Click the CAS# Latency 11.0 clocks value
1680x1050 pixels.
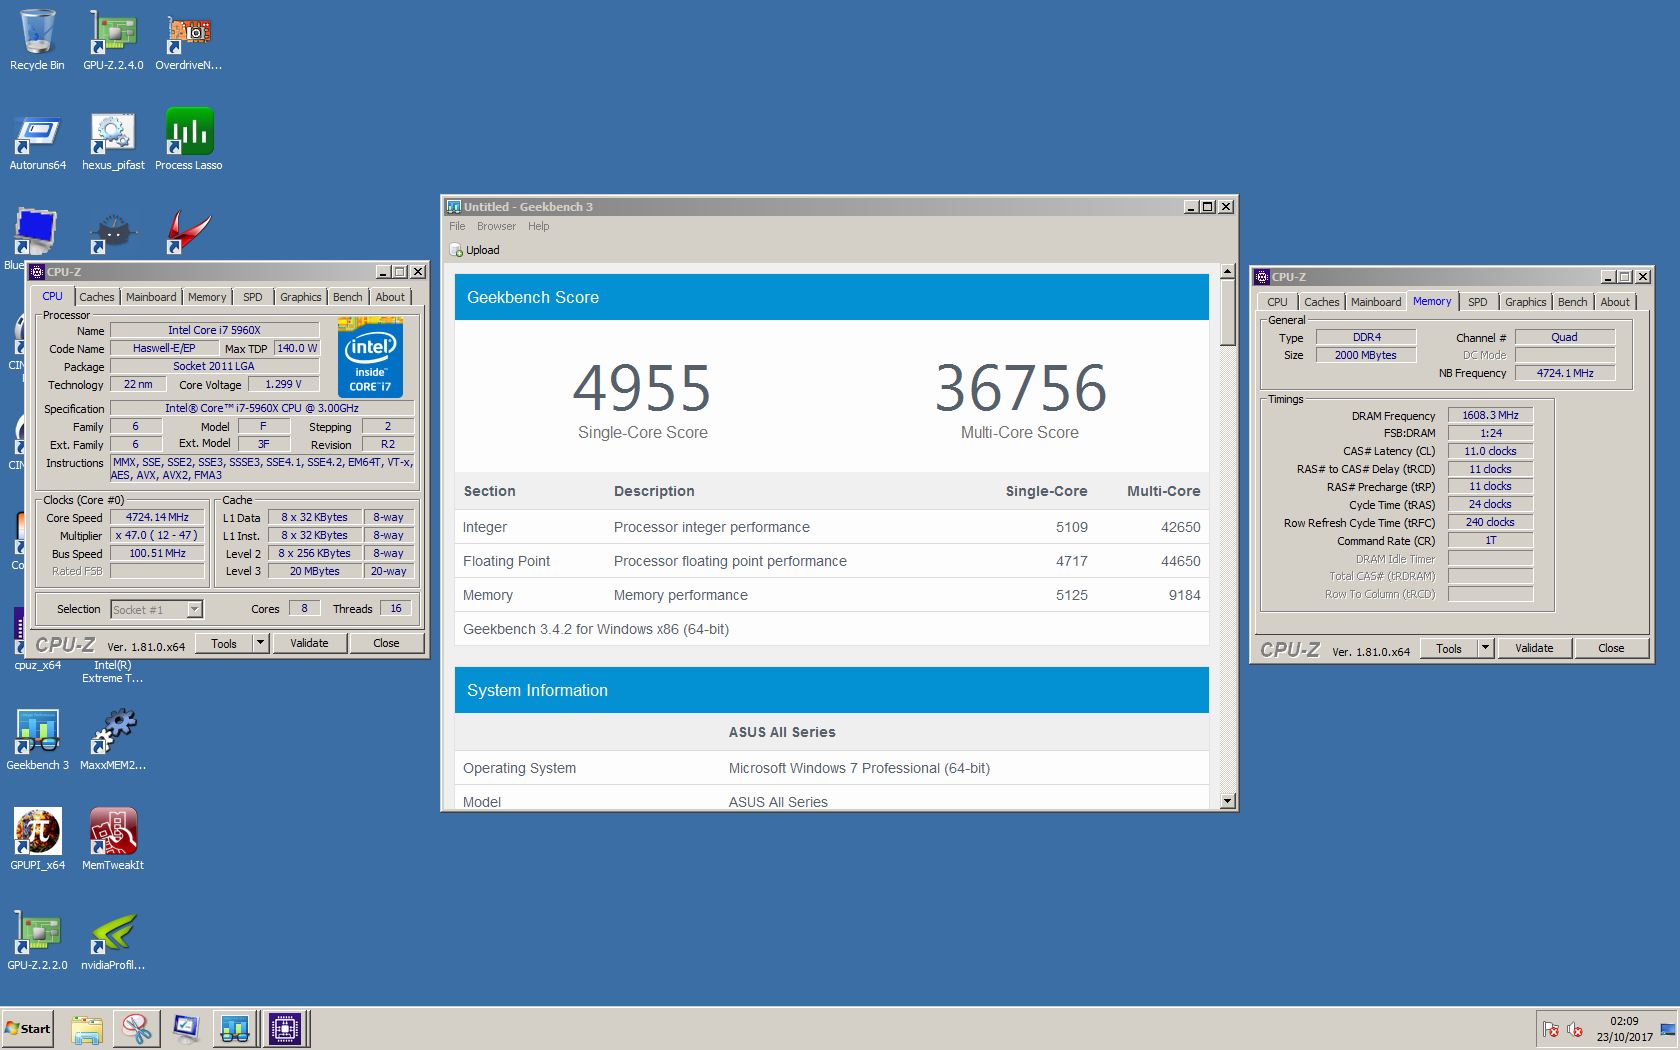coord(1490,451)
